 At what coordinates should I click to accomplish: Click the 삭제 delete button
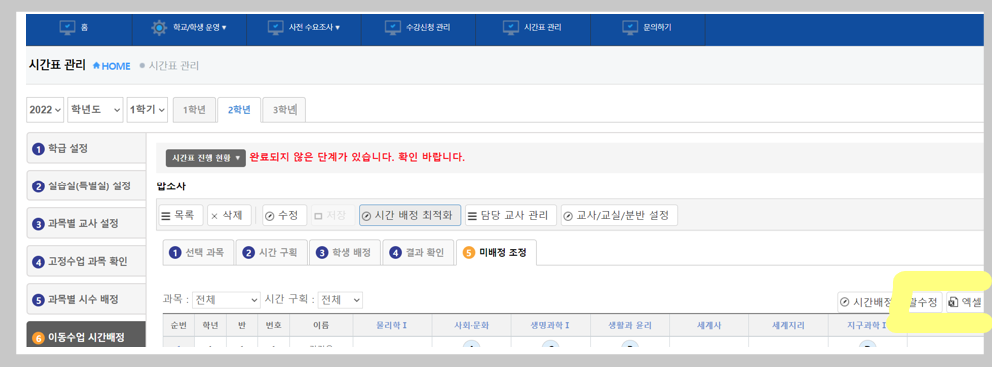point(229,215)
